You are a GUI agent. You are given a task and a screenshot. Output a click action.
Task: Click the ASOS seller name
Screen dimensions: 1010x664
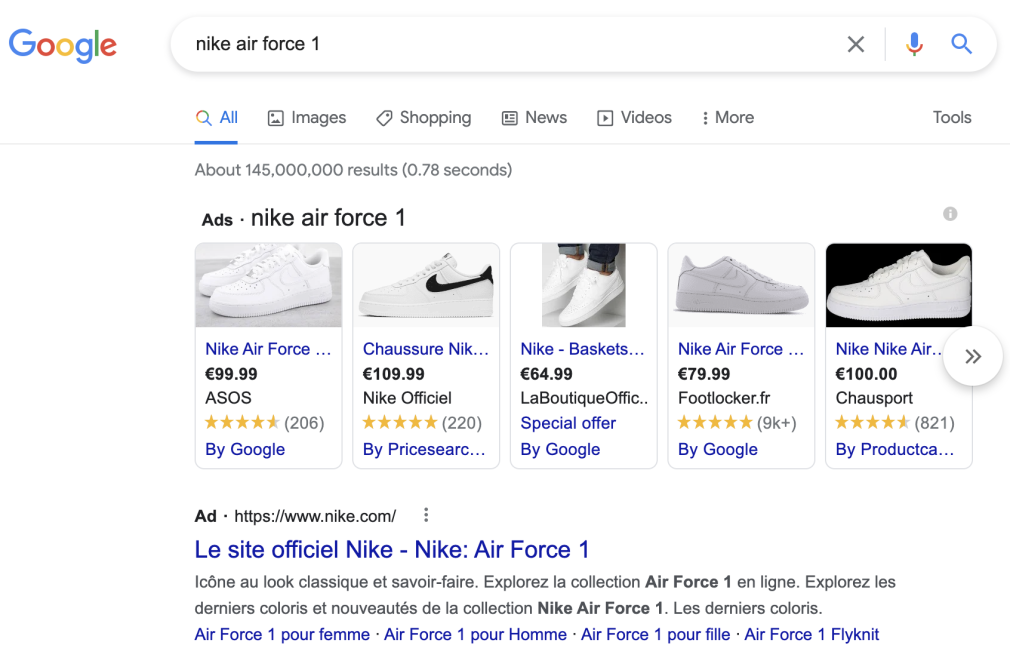click(x=228, y=398)
